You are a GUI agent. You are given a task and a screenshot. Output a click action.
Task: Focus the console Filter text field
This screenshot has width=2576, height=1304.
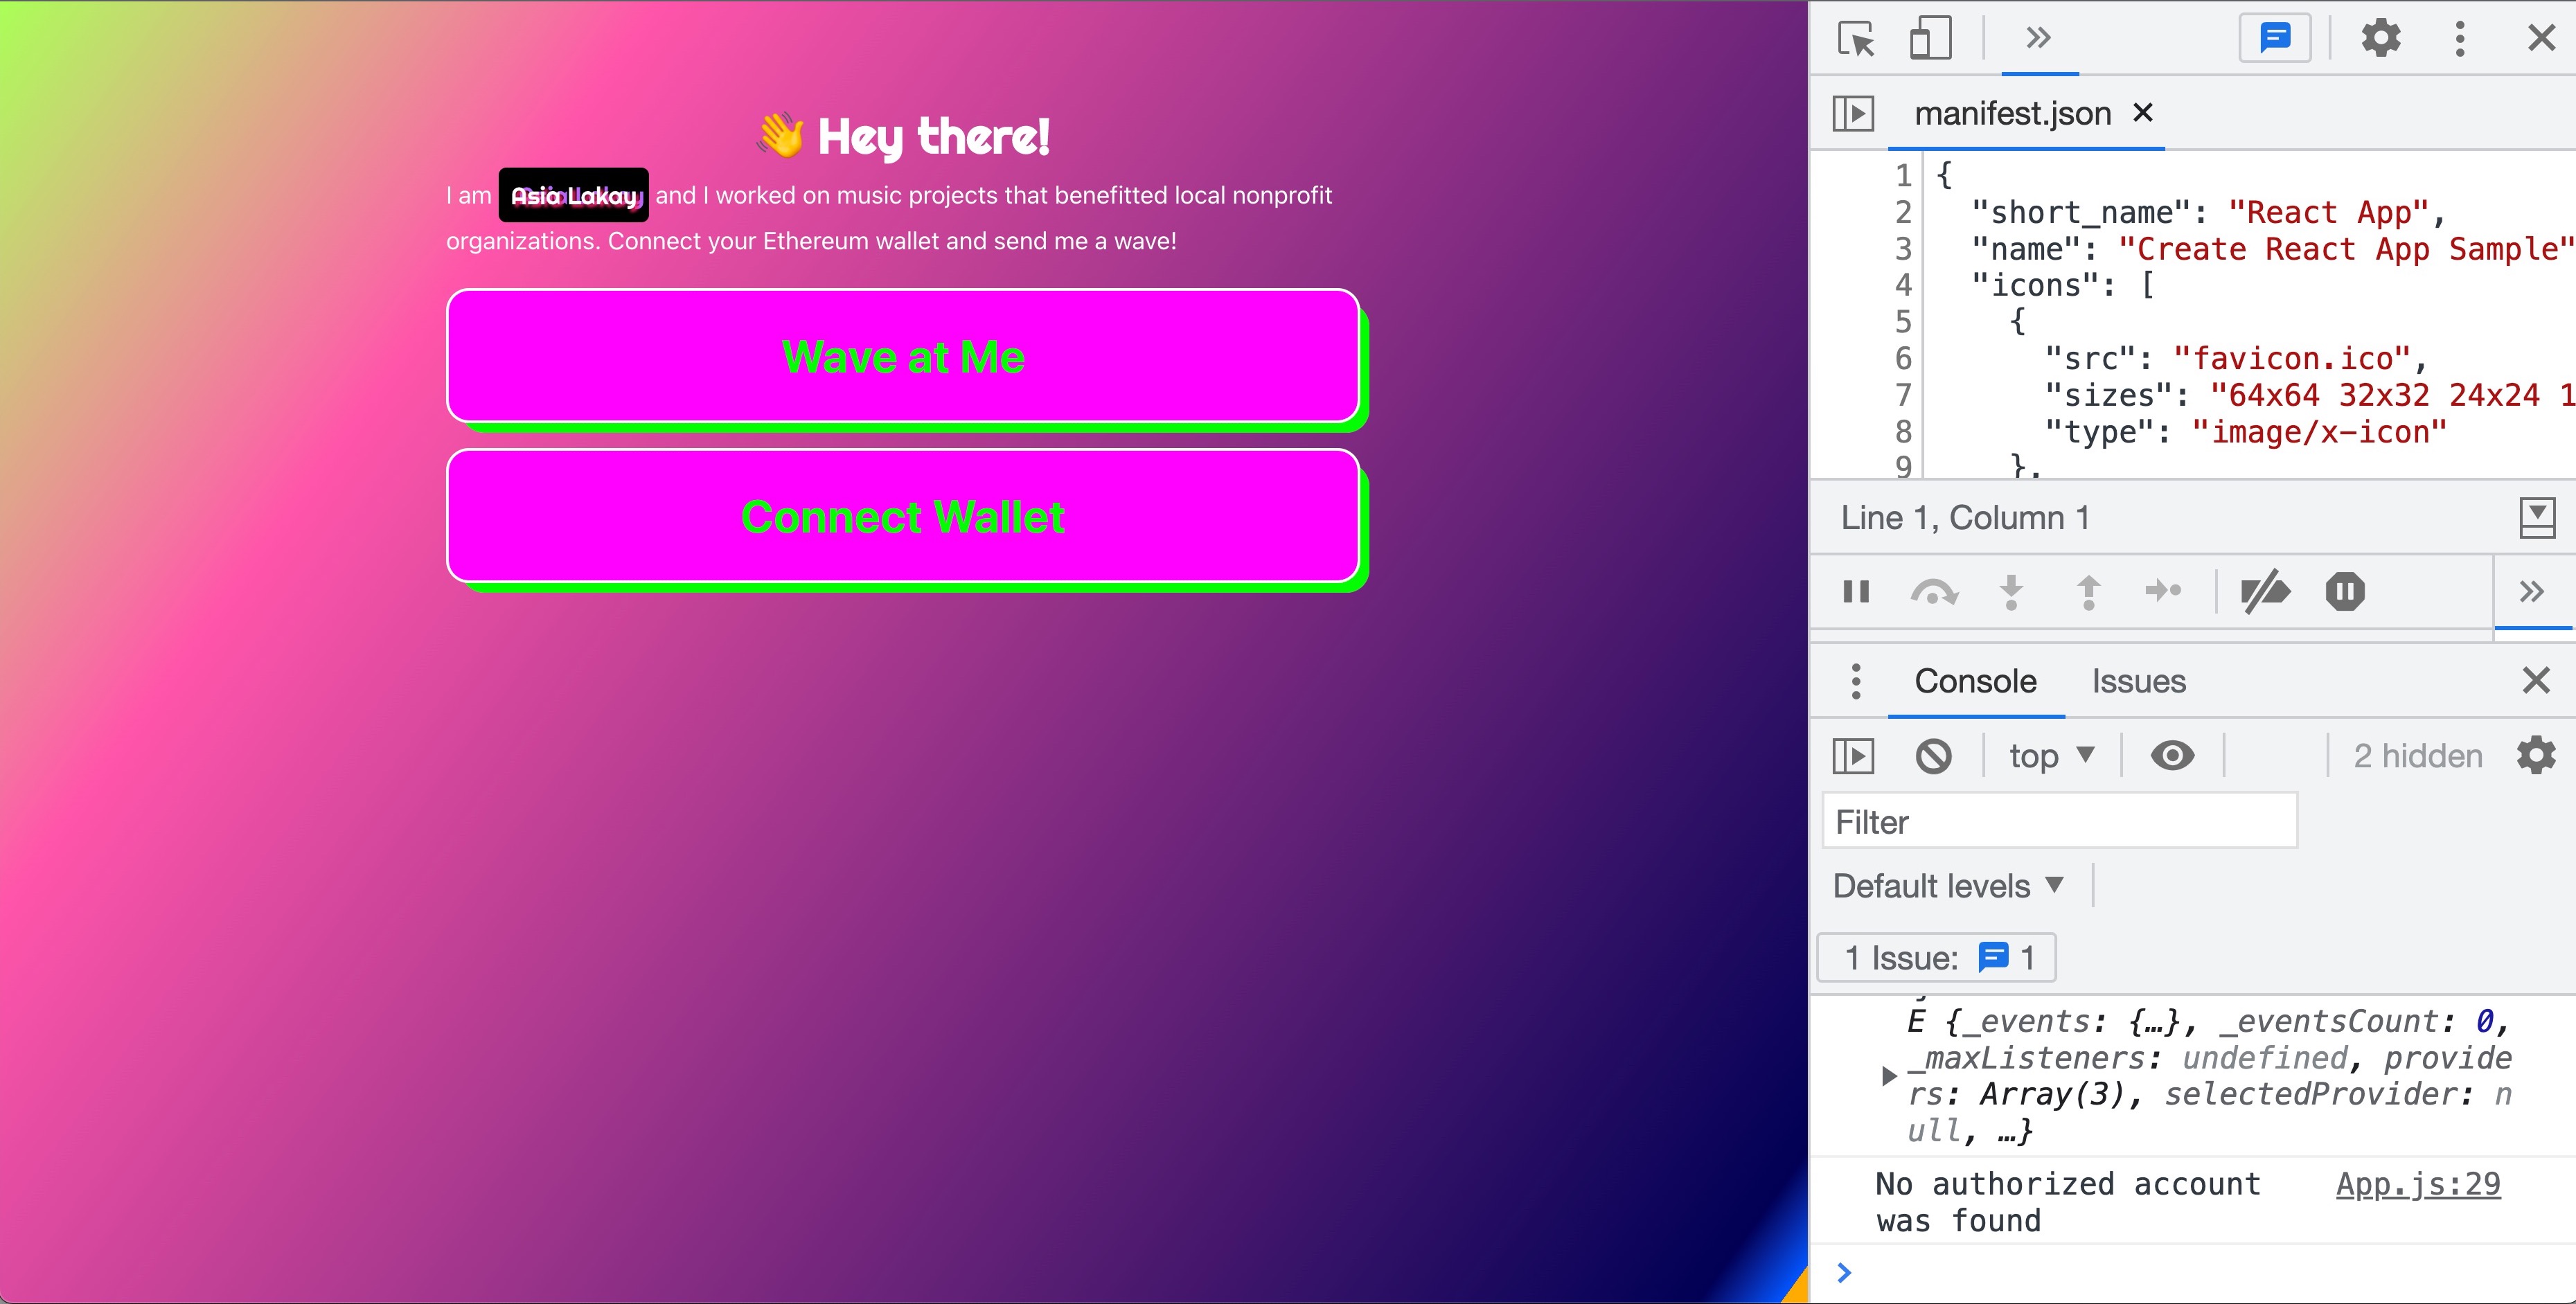coord(2059,822)
